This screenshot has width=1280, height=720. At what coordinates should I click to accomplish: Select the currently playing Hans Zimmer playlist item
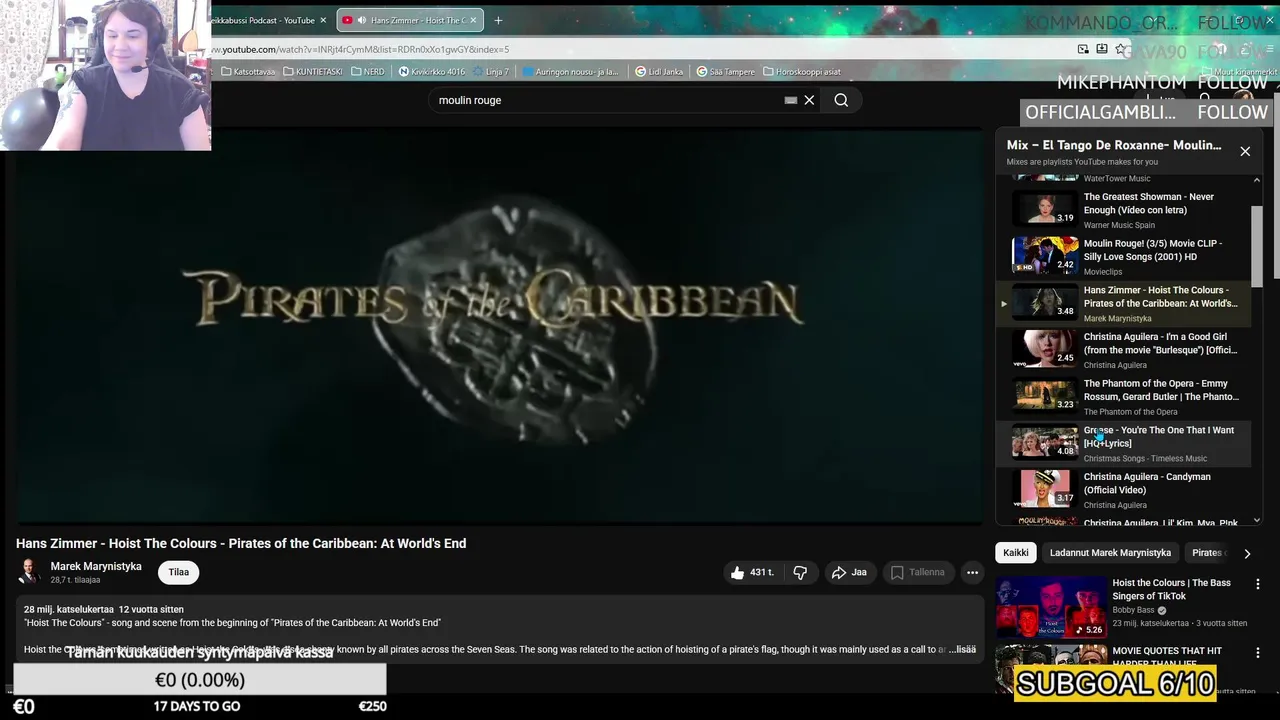(1124, 303)
